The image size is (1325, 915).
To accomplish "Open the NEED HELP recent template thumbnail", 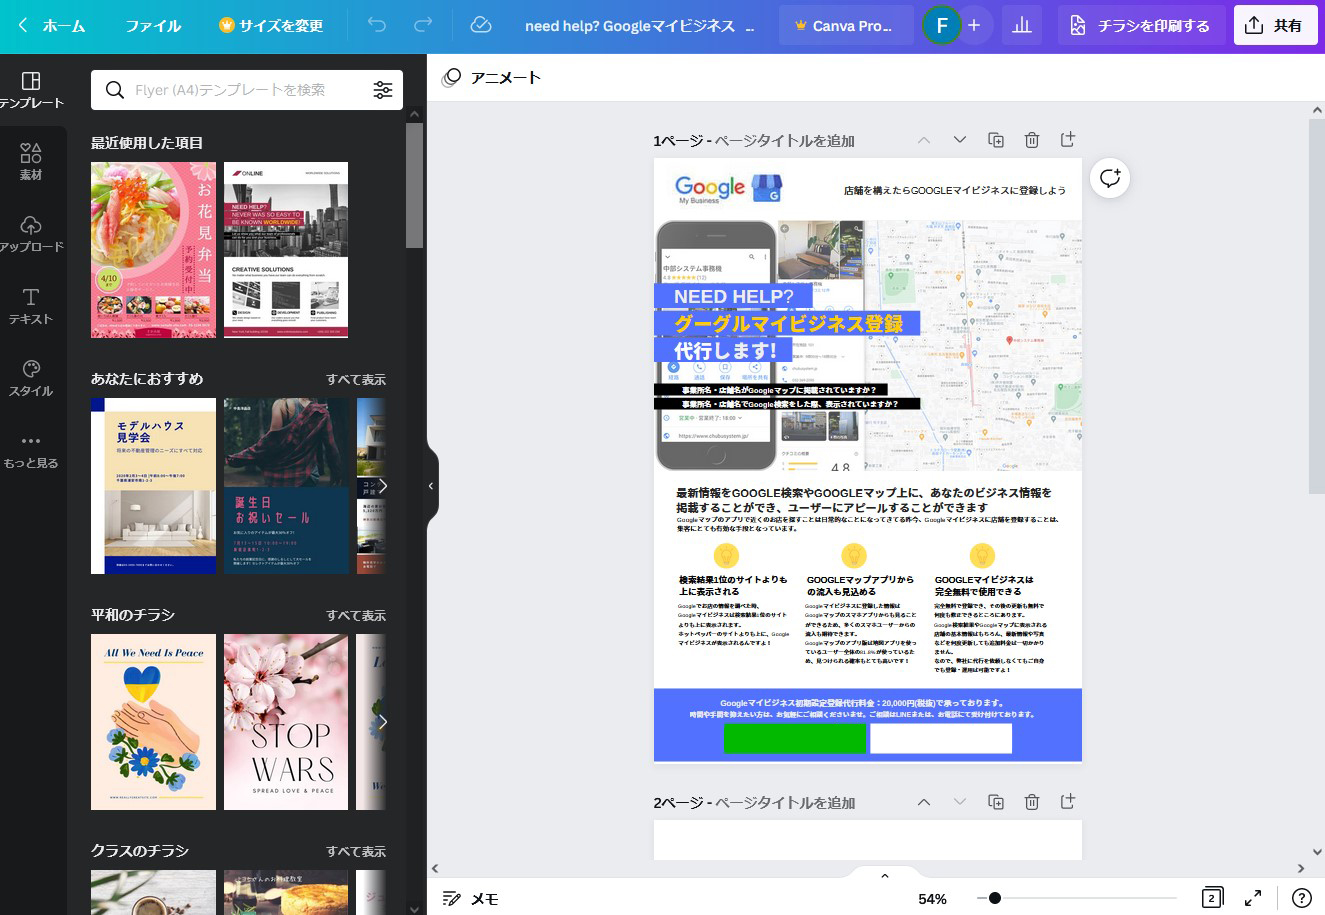I will pos(286,250).
